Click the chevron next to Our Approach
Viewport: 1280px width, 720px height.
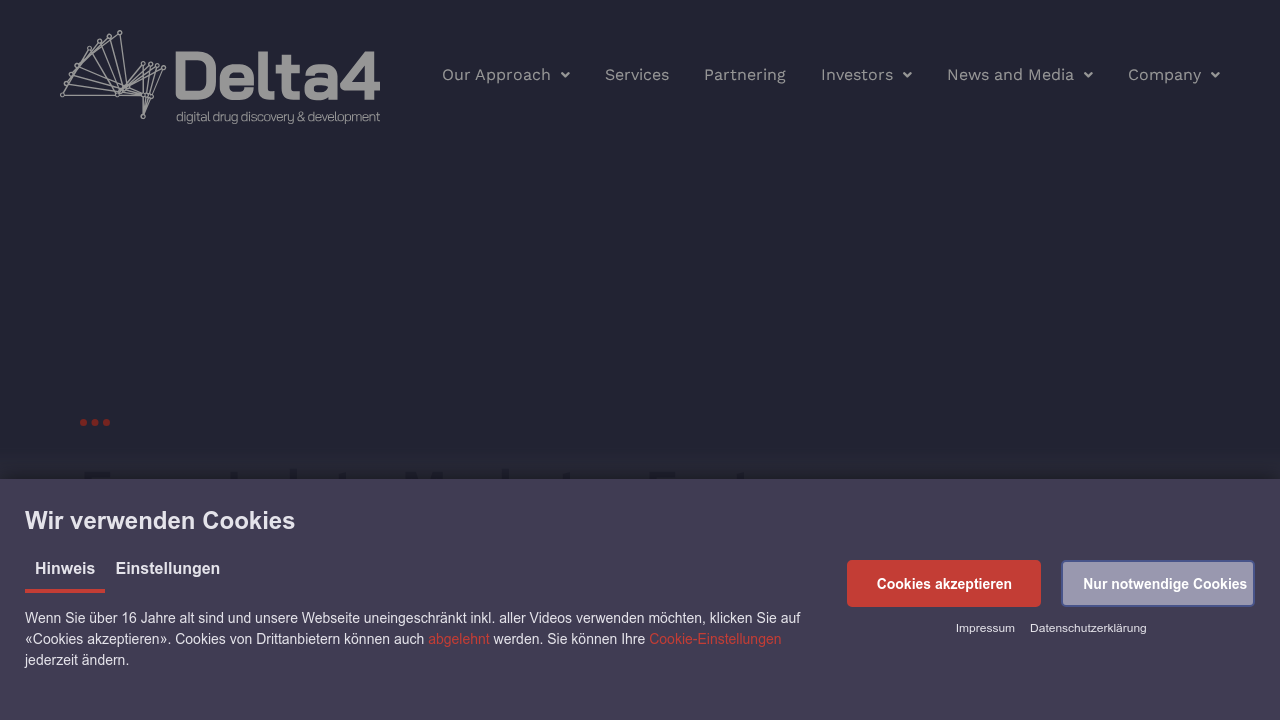[565, 75]
